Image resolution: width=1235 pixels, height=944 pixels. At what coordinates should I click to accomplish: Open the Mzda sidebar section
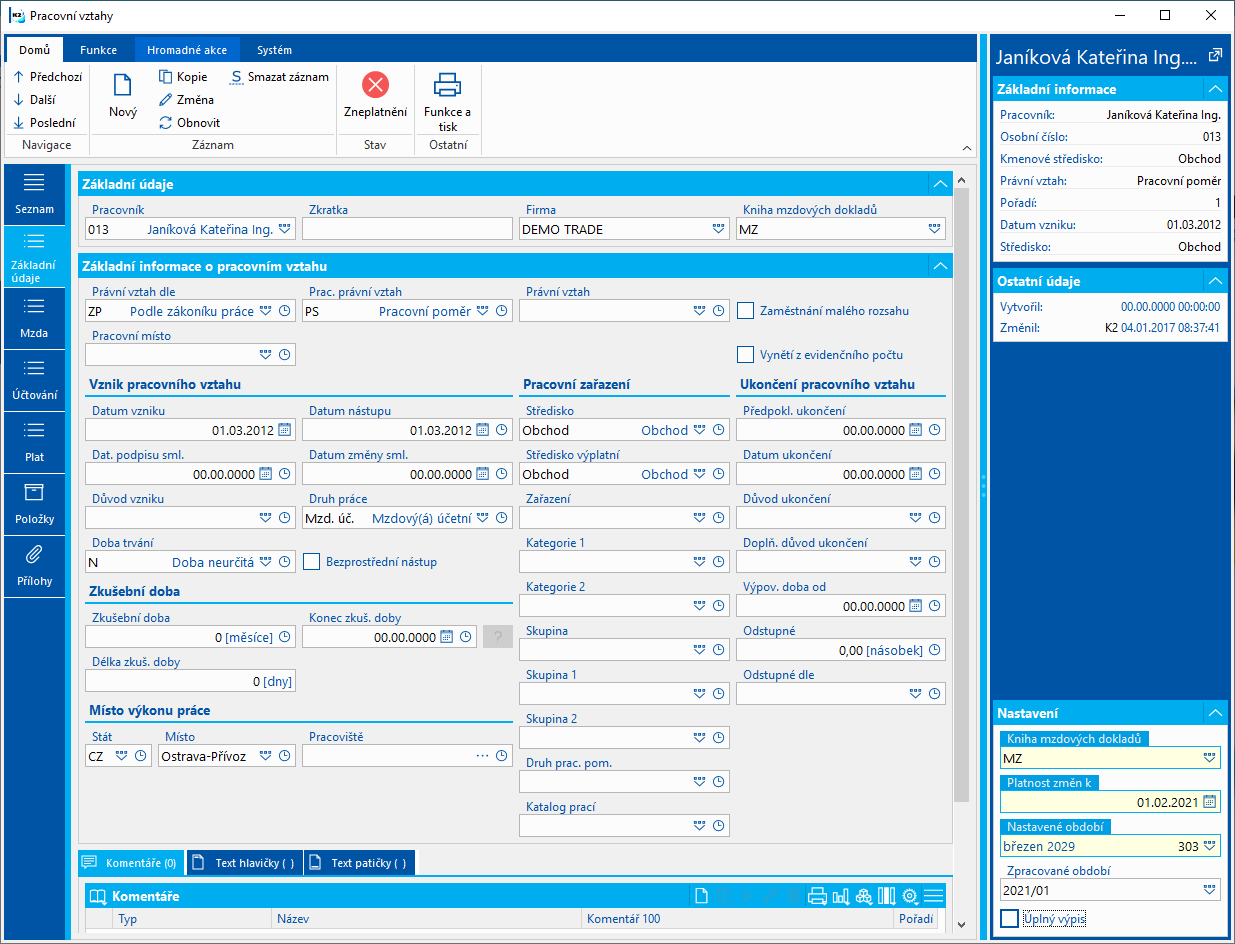click(34, 318)
